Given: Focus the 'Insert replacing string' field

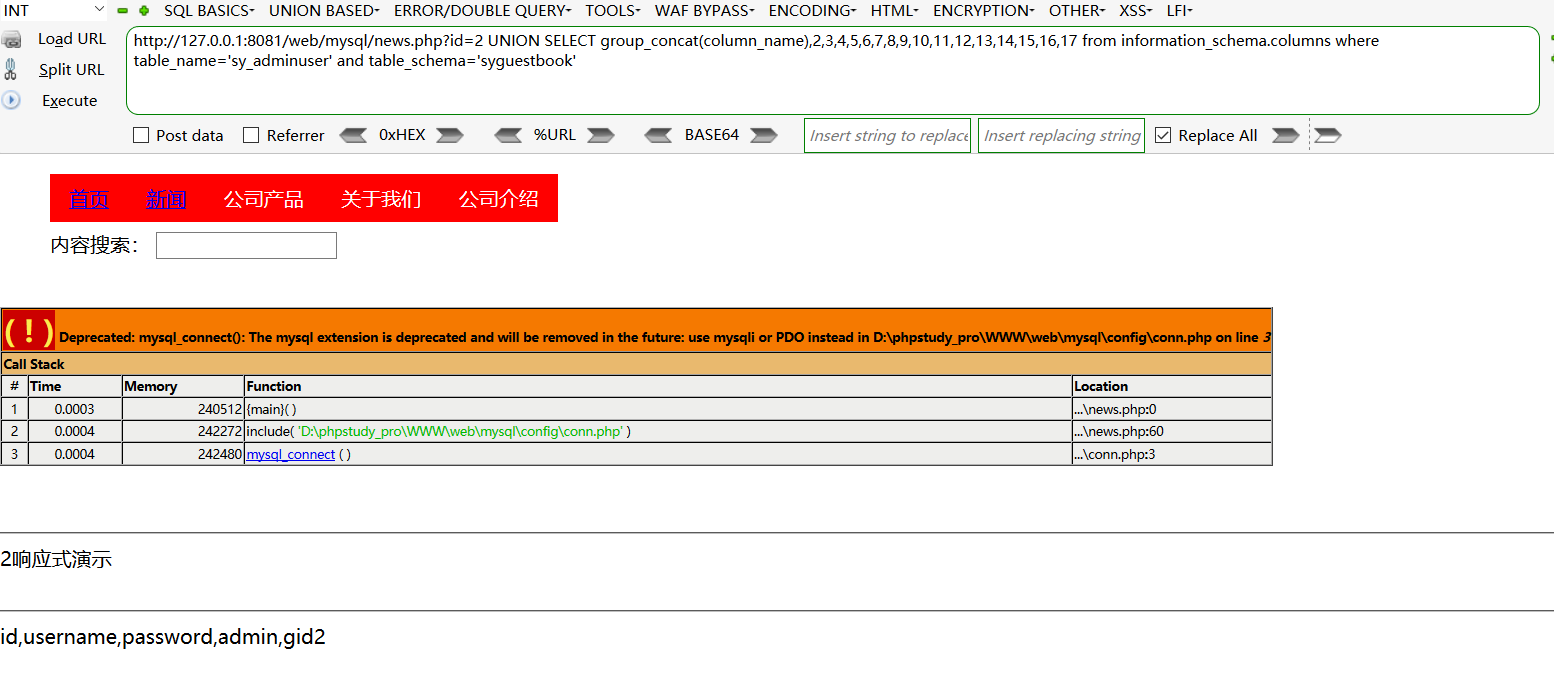Looking at the screenshot, I should click(1061, 135).
